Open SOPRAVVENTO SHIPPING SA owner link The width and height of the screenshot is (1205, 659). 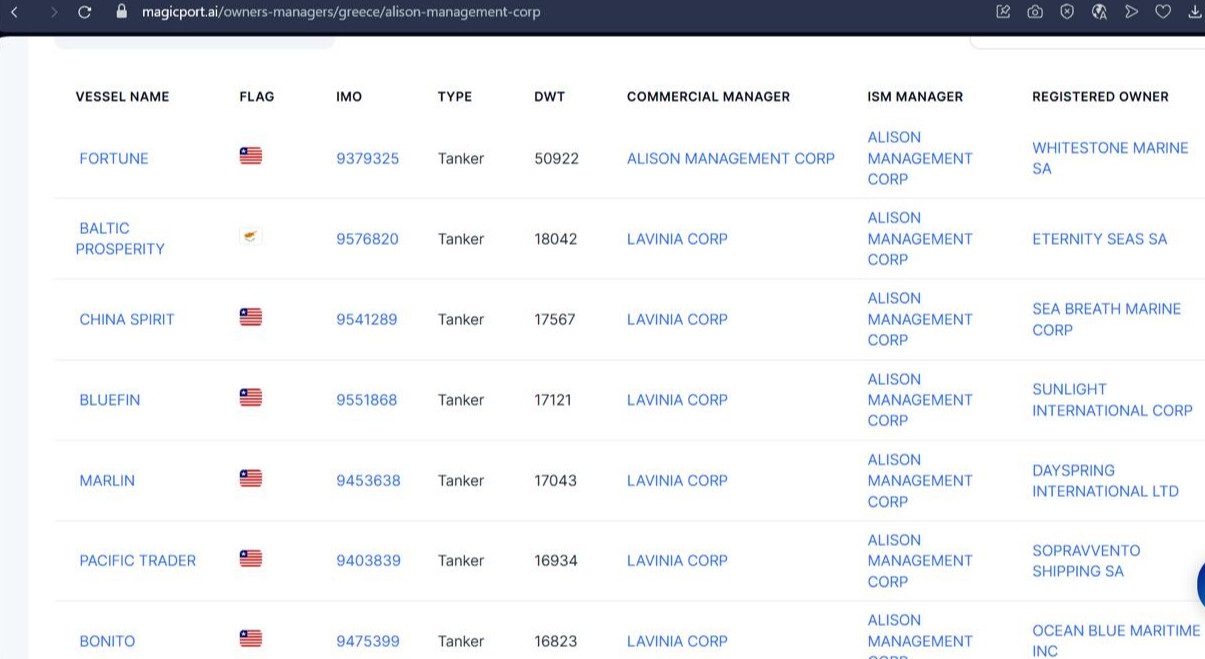click(x=1086, y=561)
